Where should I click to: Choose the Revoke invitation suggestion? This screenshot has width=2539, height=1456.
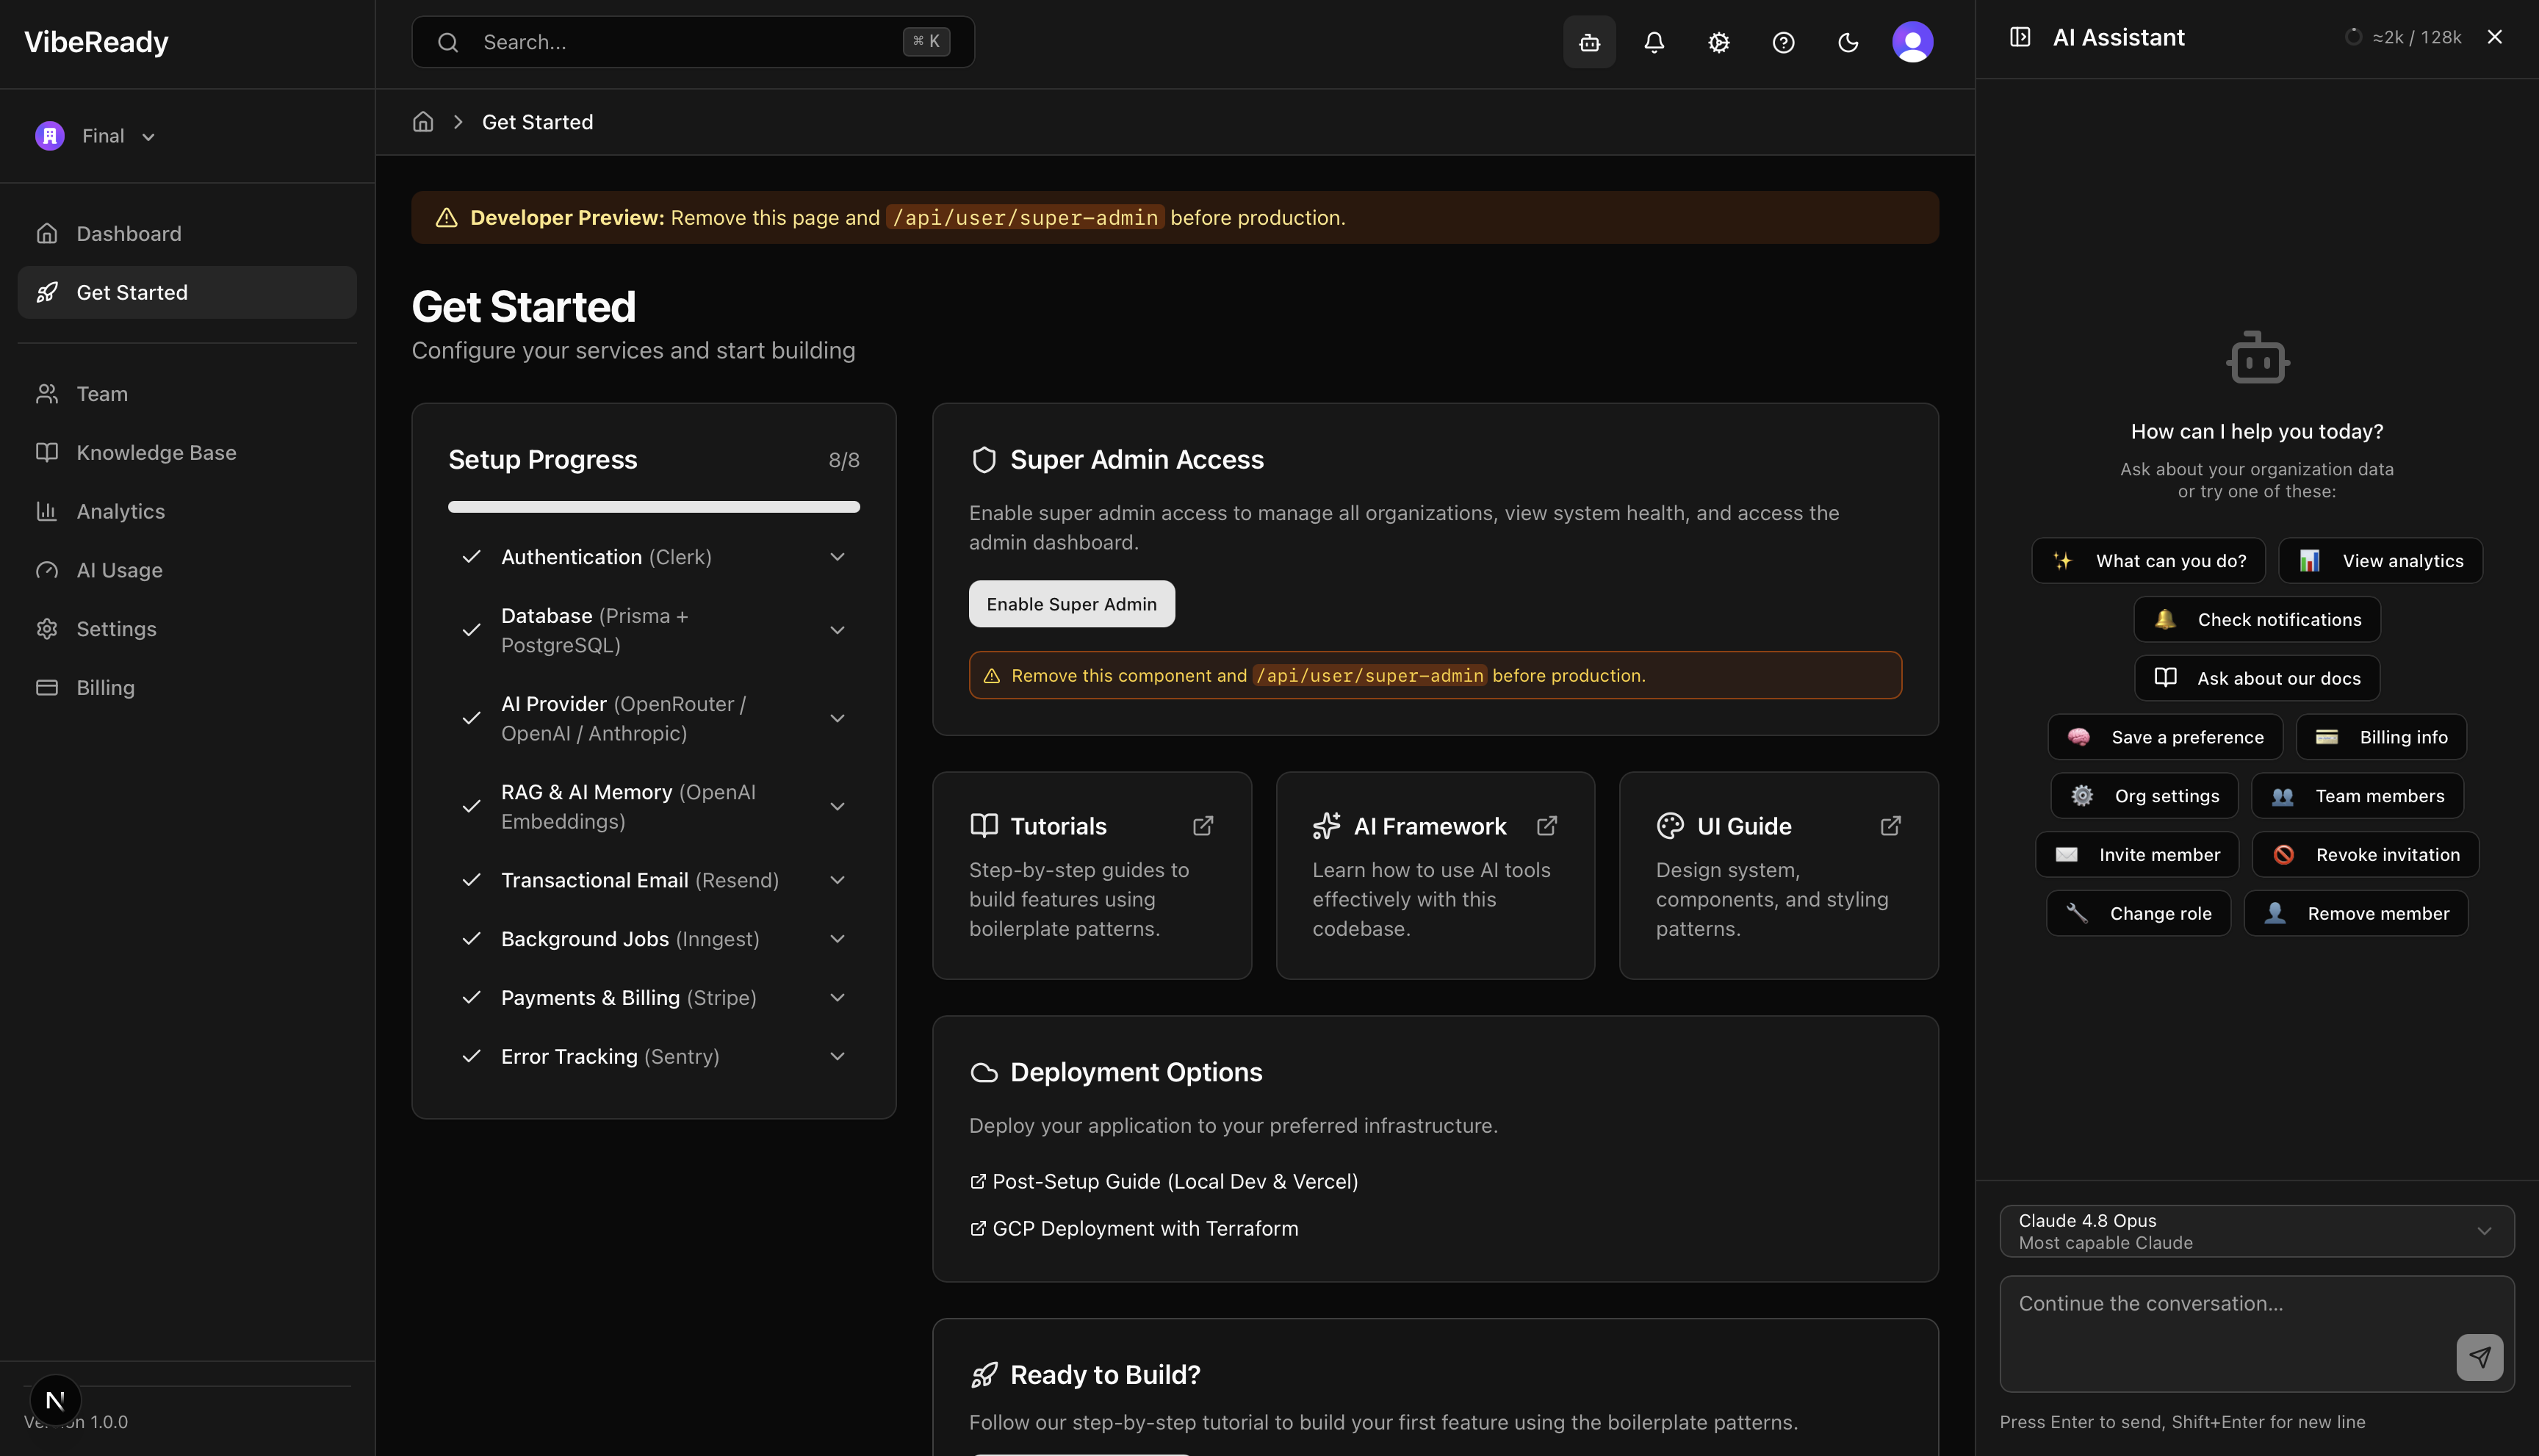(x=2365, y=855)
